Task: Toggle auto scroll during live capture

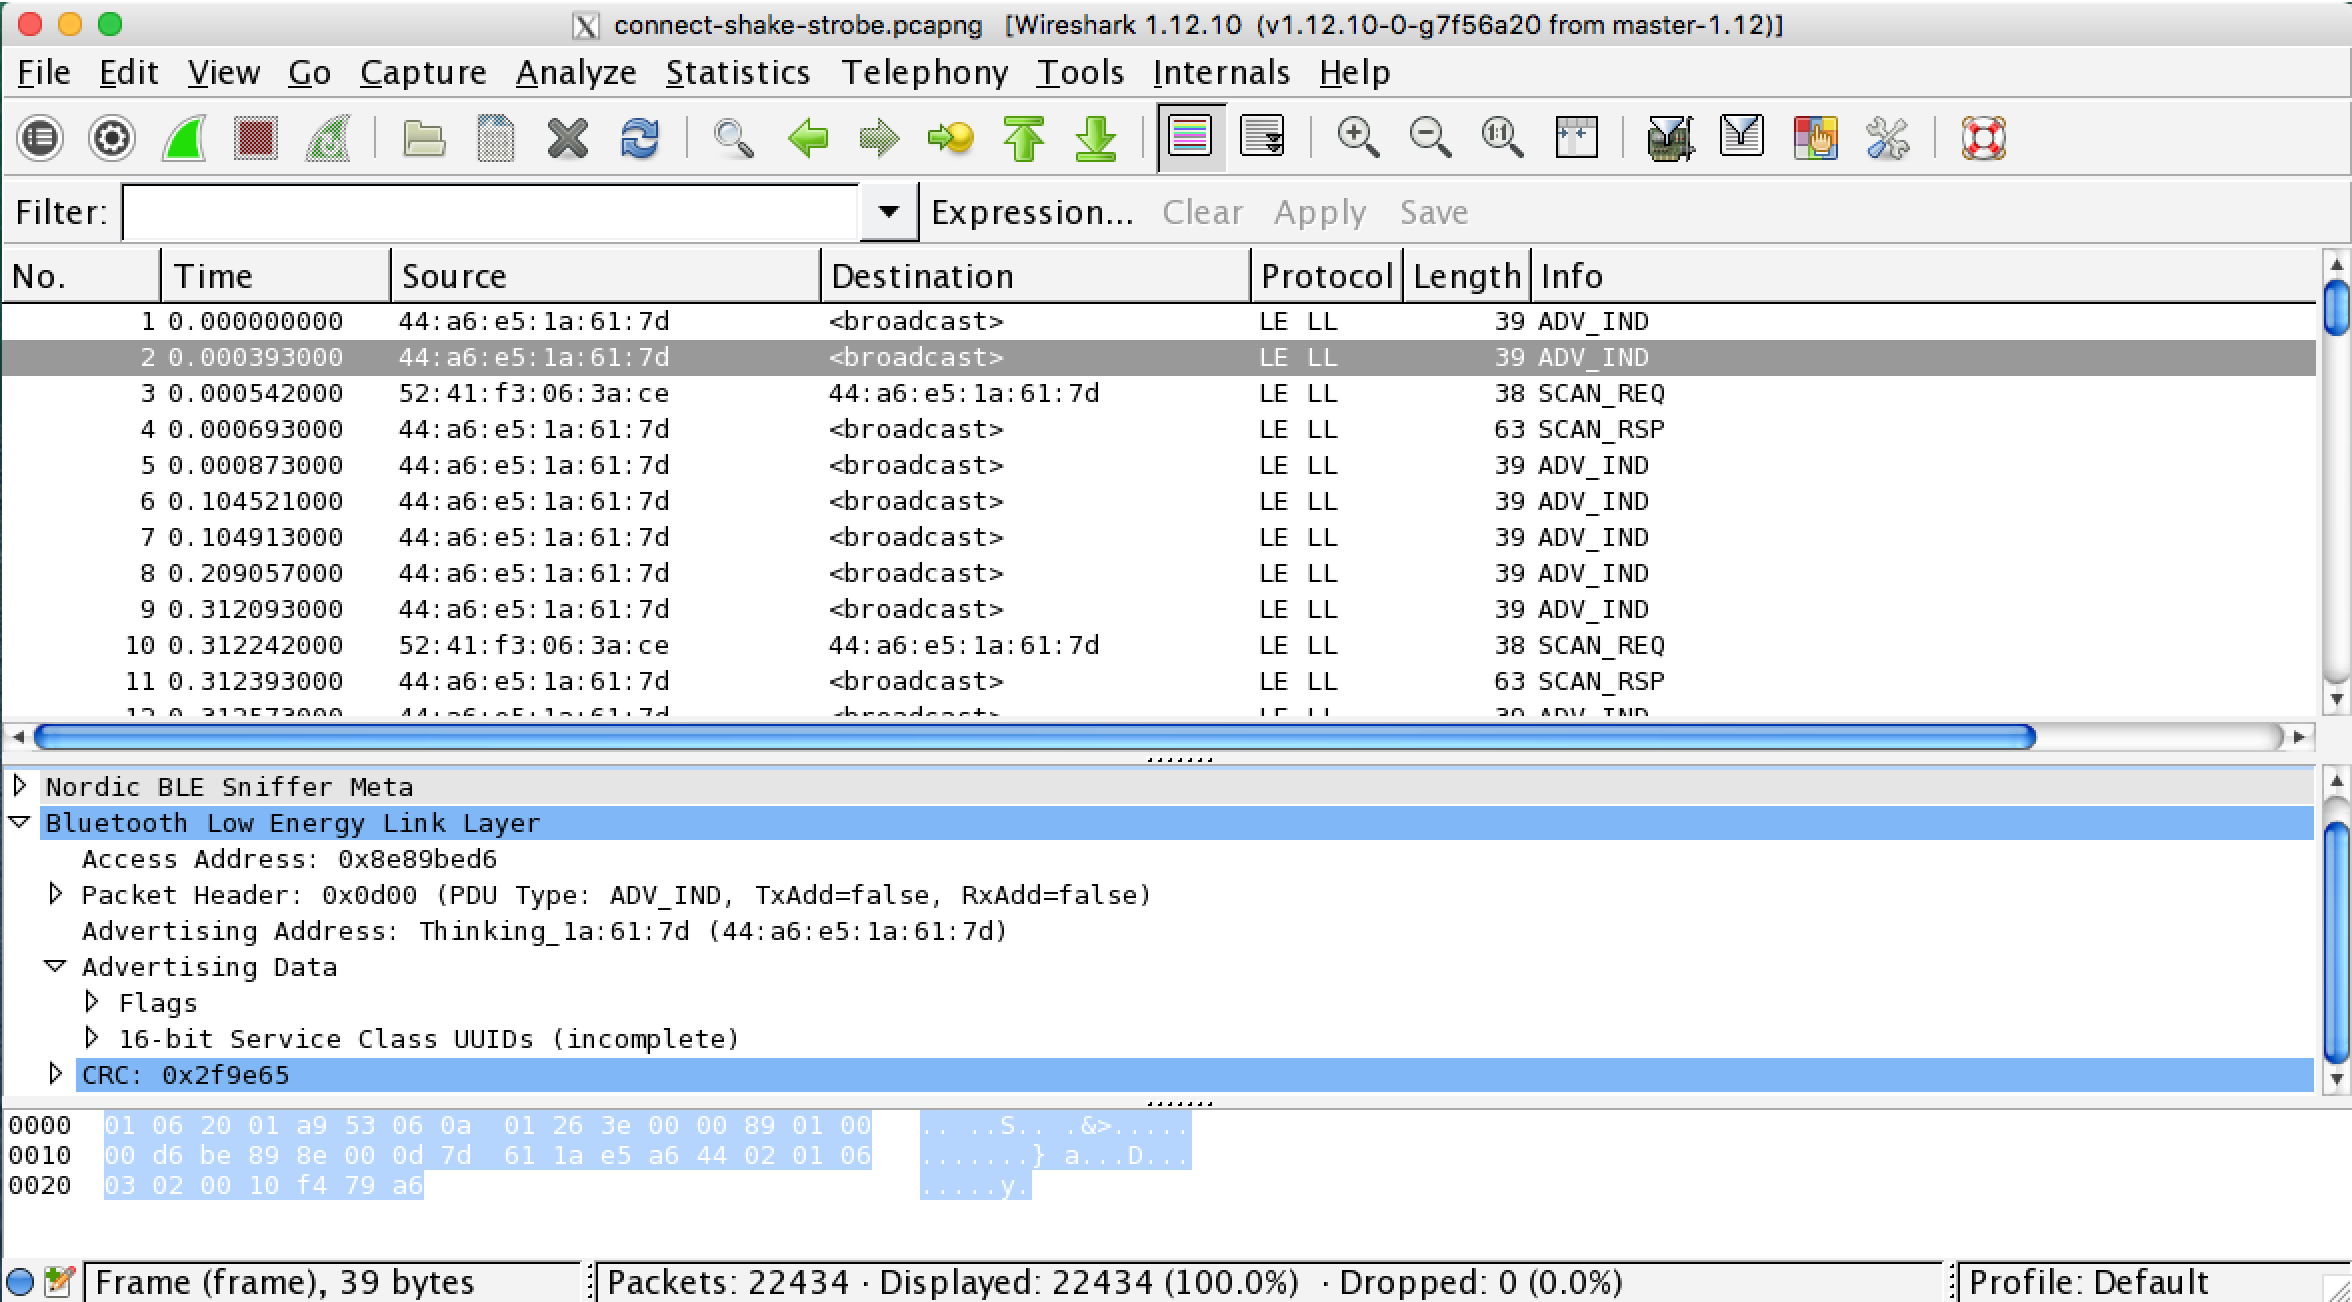Action: [x=1262, y=138]
